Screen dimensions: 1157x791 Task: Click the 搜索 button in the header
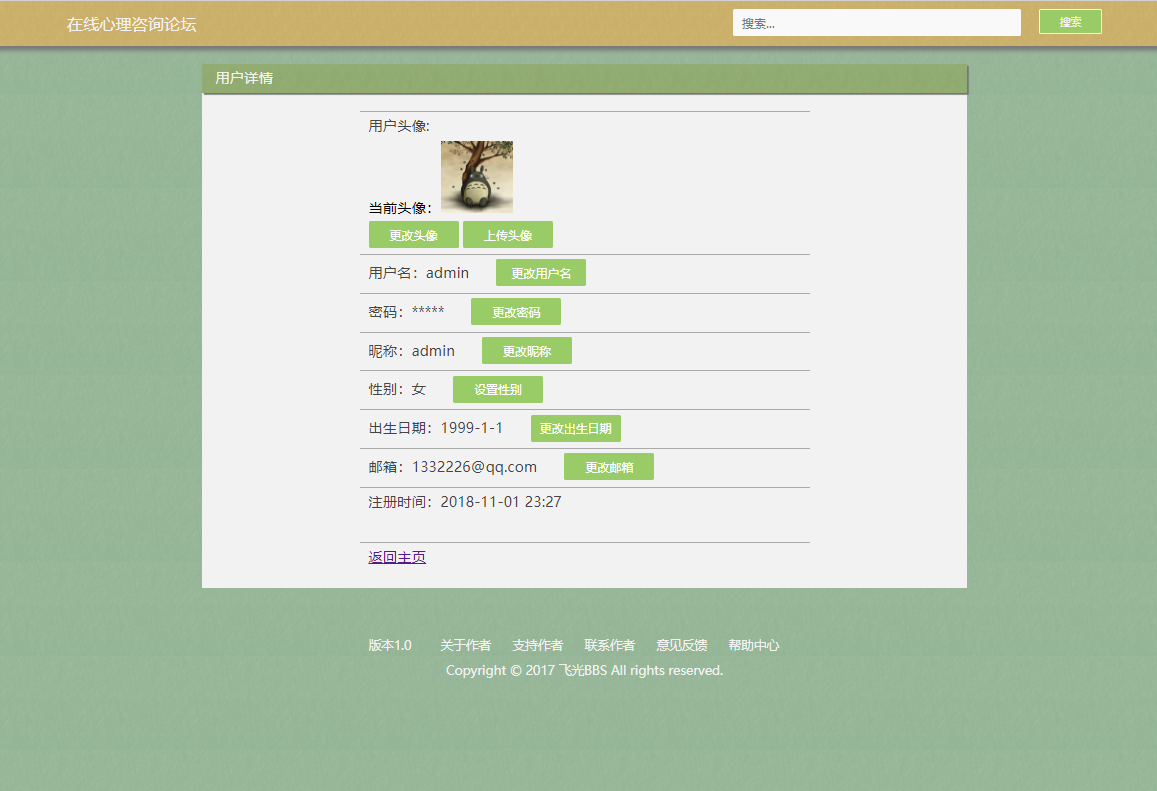1069,21
